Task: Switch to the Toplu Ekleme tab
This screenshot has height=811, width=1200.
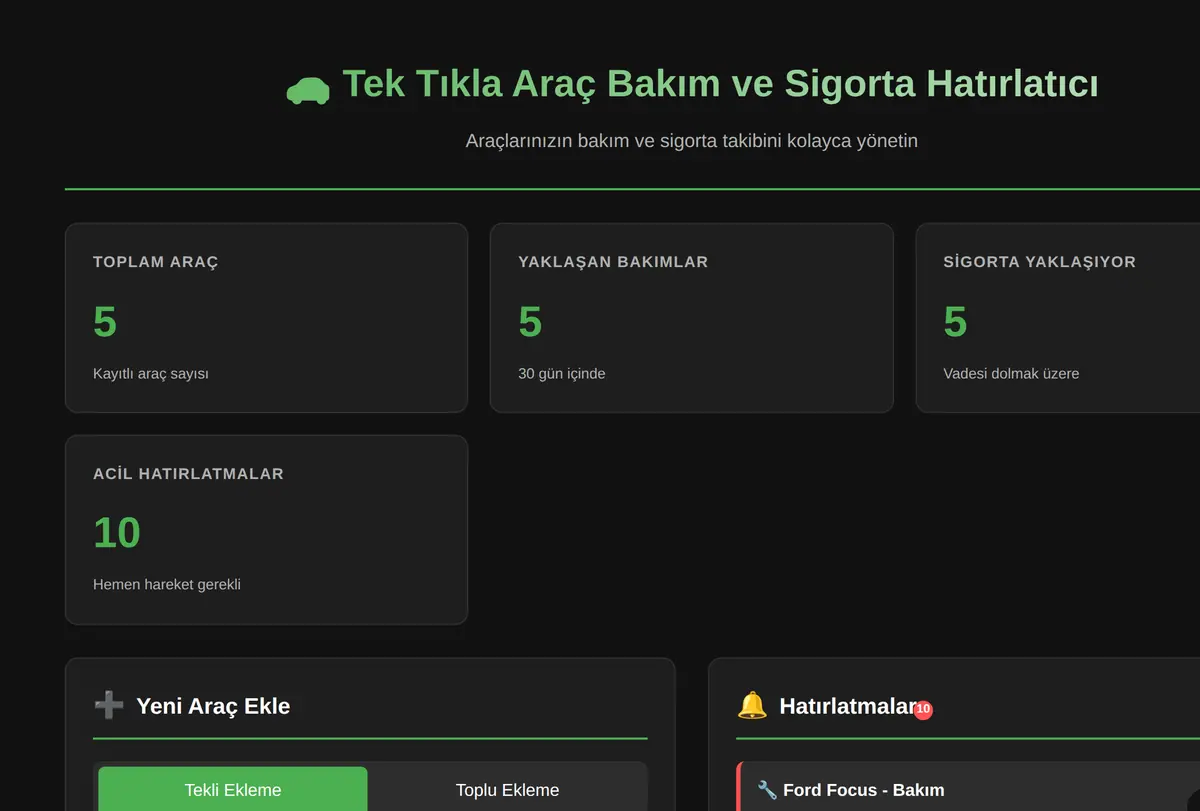Action: click(x=507, y=789)
